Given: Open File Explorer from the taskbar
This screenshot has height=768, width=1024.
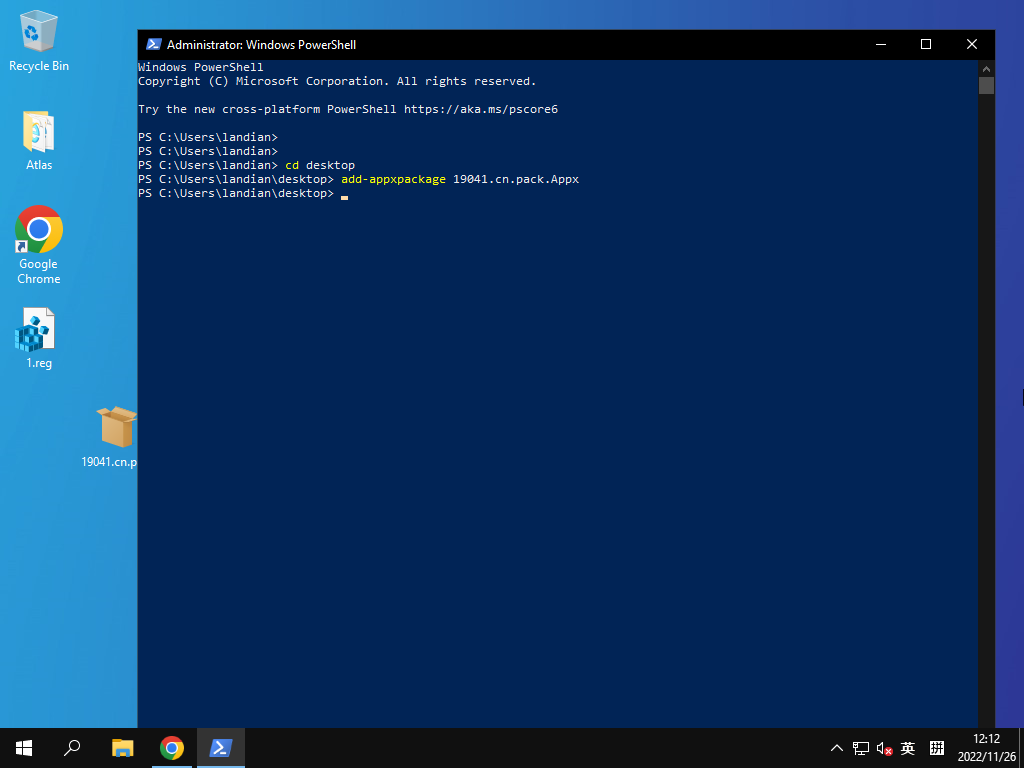Looking at the screenshot, I should 123,748.
